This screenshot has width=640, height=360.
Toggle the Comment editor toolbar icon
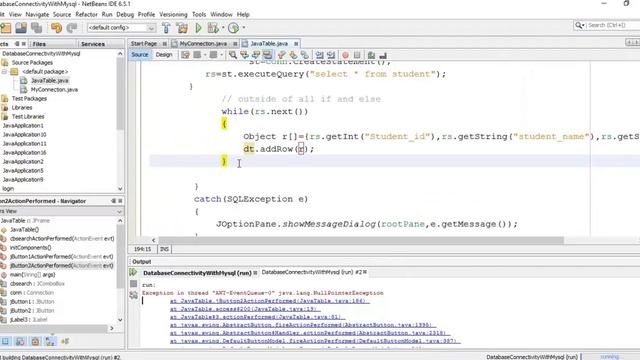tap(371, 55)
